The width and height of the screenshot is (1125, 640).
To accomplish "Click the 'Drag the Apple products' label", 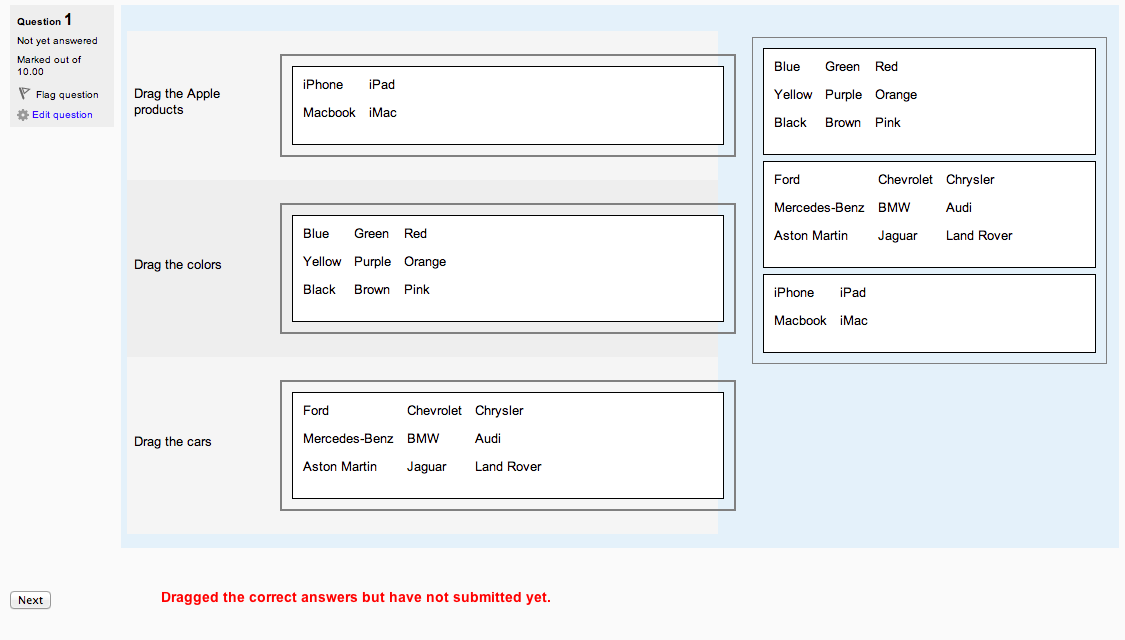I will point(177,101).
